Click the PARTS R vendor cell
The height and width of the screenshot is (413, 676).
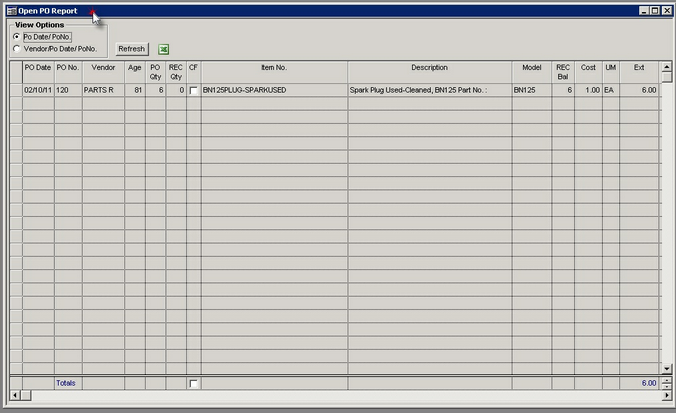coord(103,90)
